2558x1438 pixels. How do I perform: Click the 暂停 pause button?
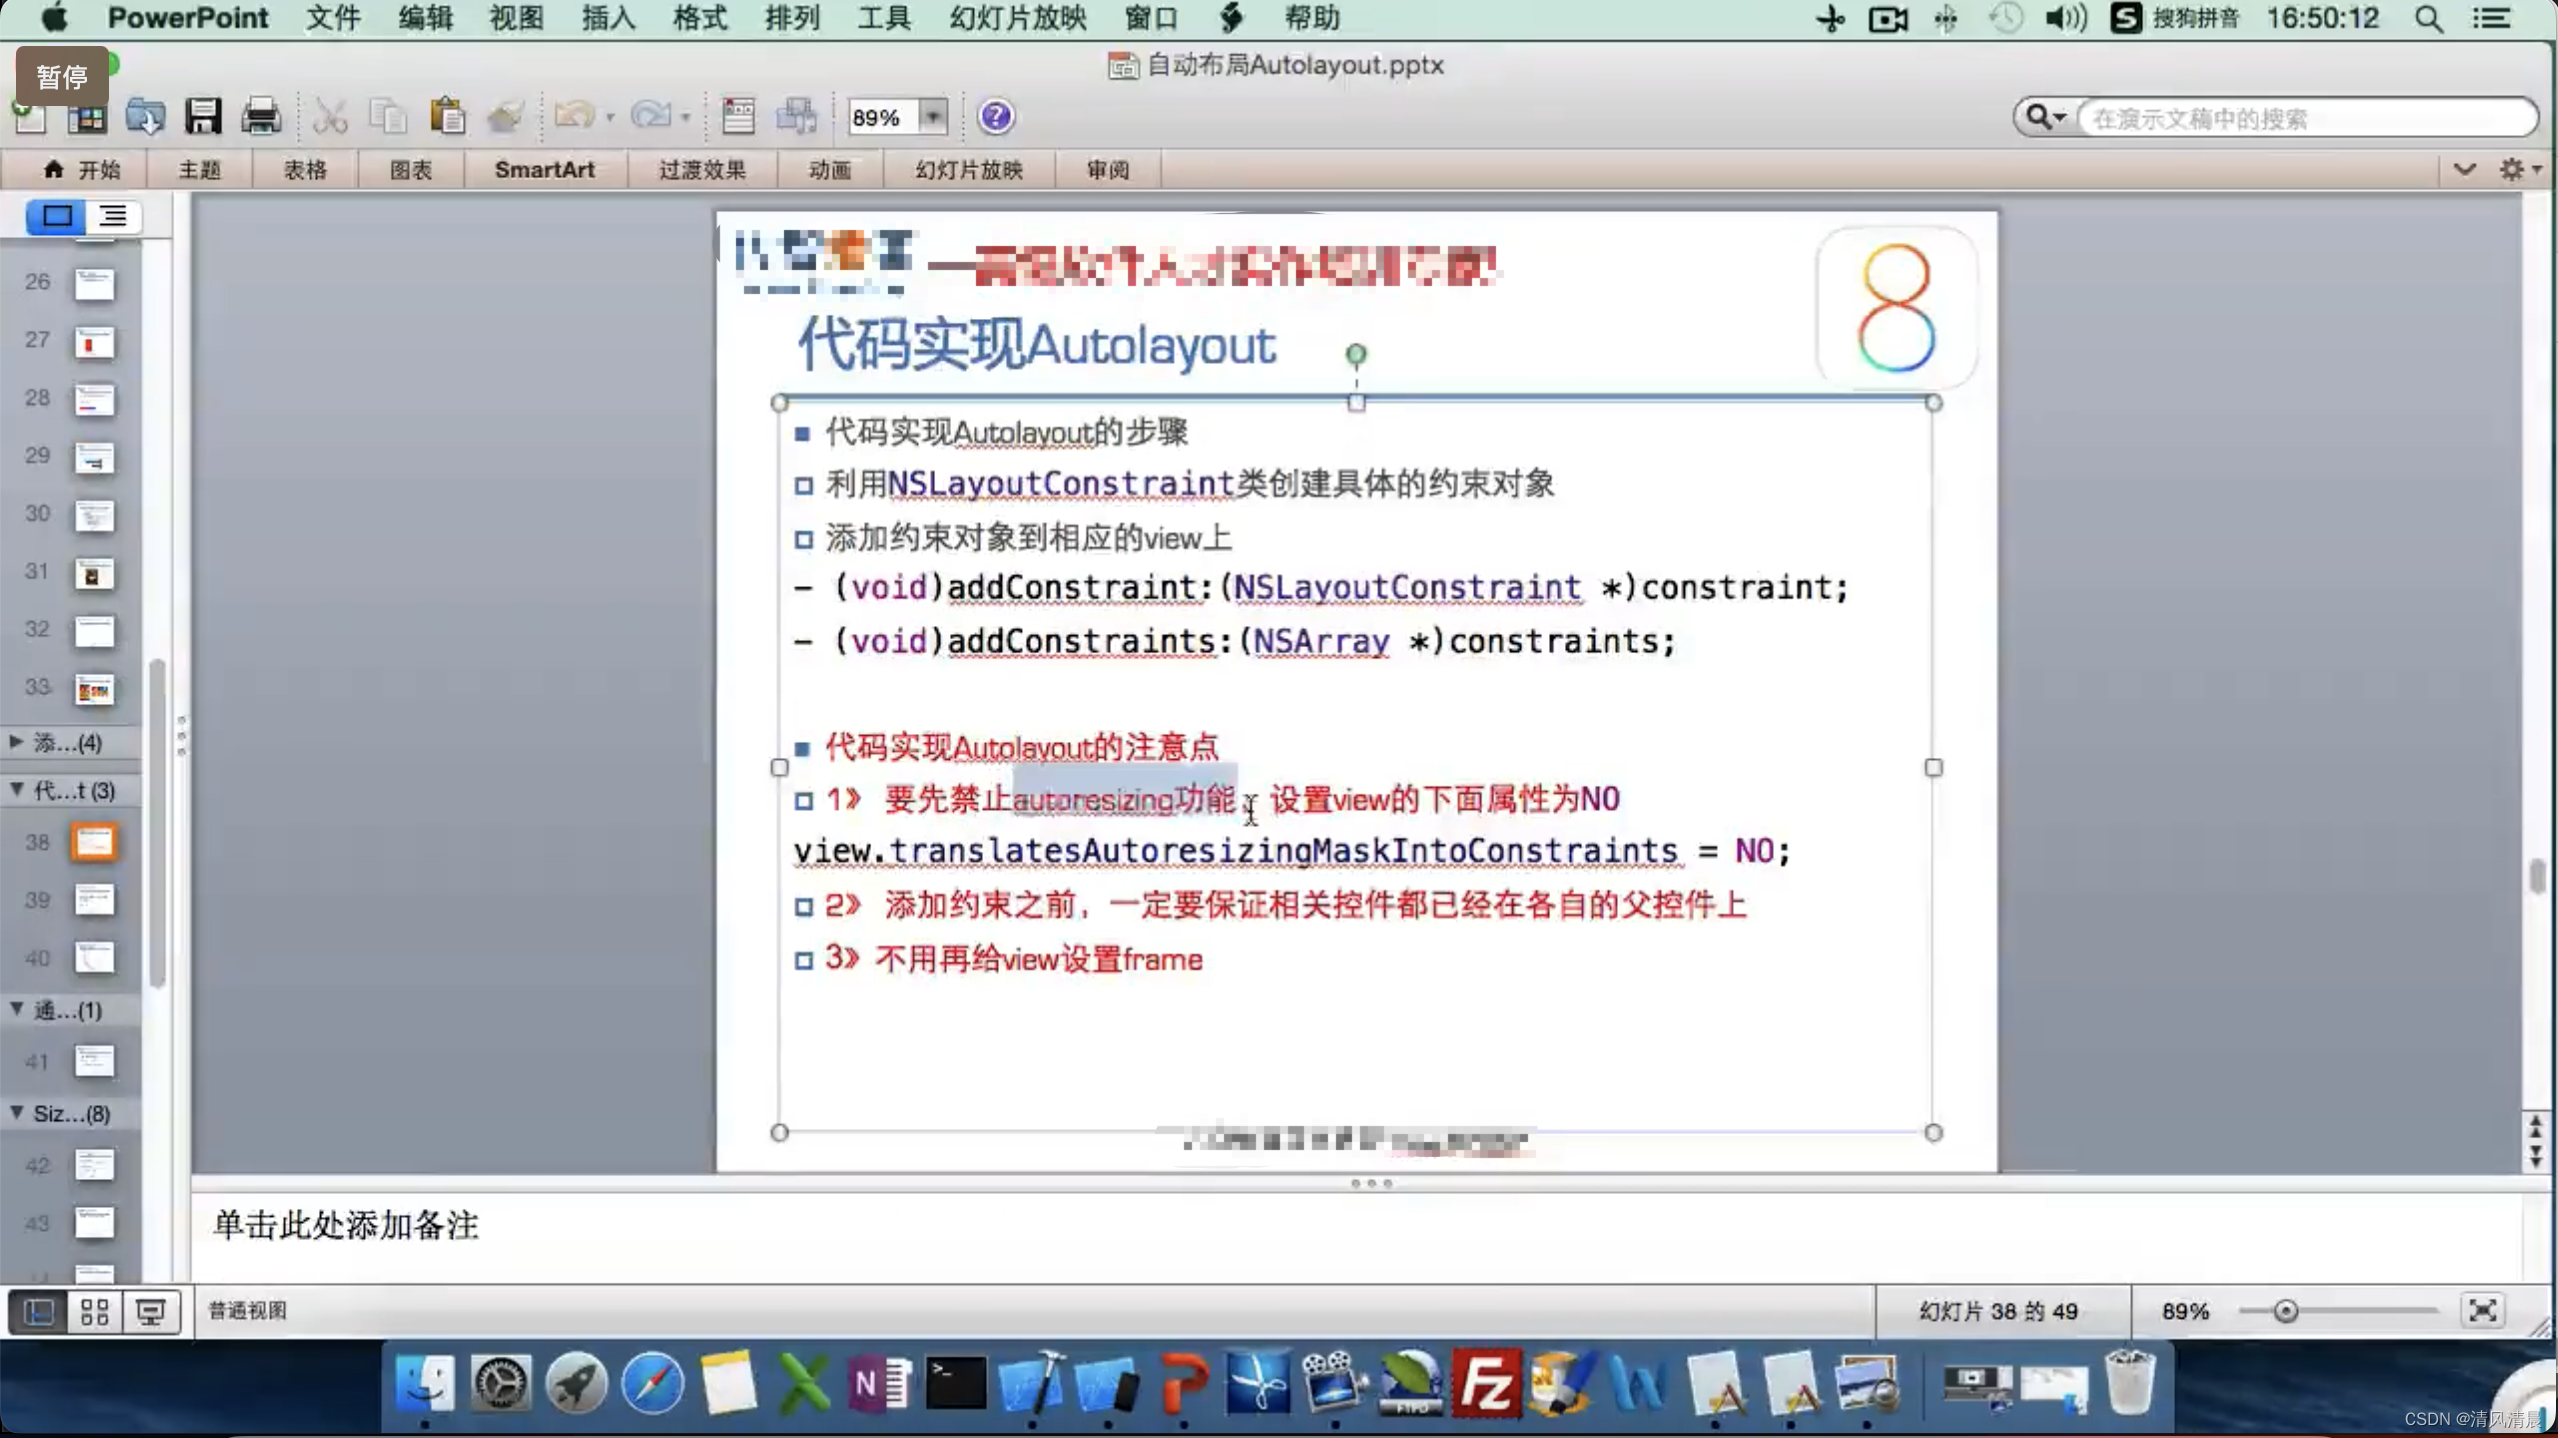[x=62, y=77]
